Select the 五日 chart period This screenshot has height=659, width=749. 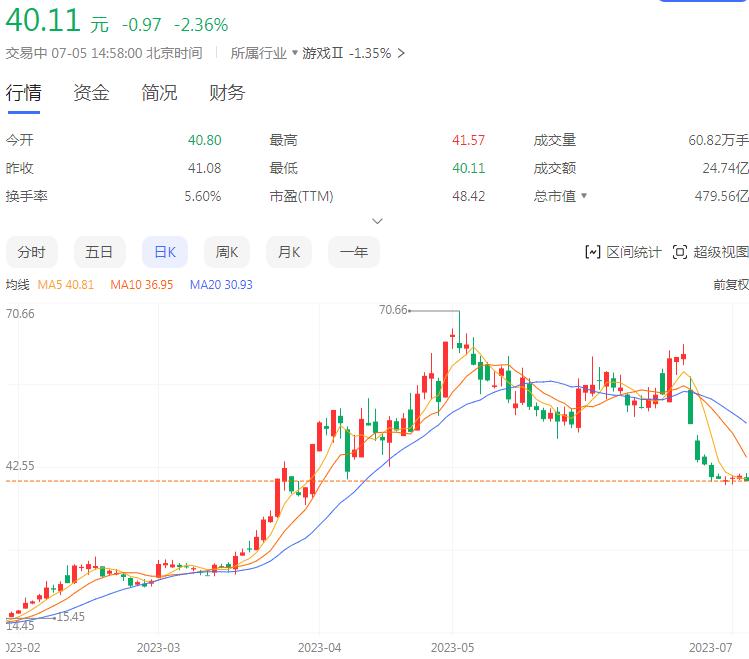[99, 252]
